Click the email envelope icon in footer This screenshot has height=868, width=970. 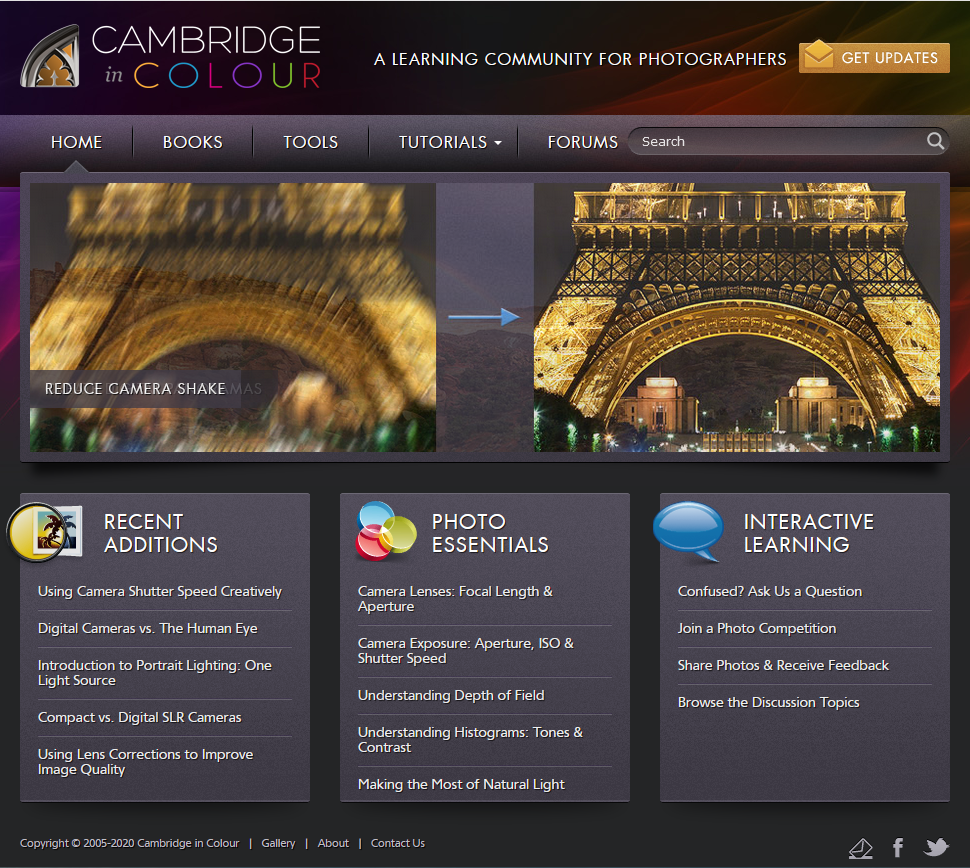pyautogui.click(x=860, y=849)
